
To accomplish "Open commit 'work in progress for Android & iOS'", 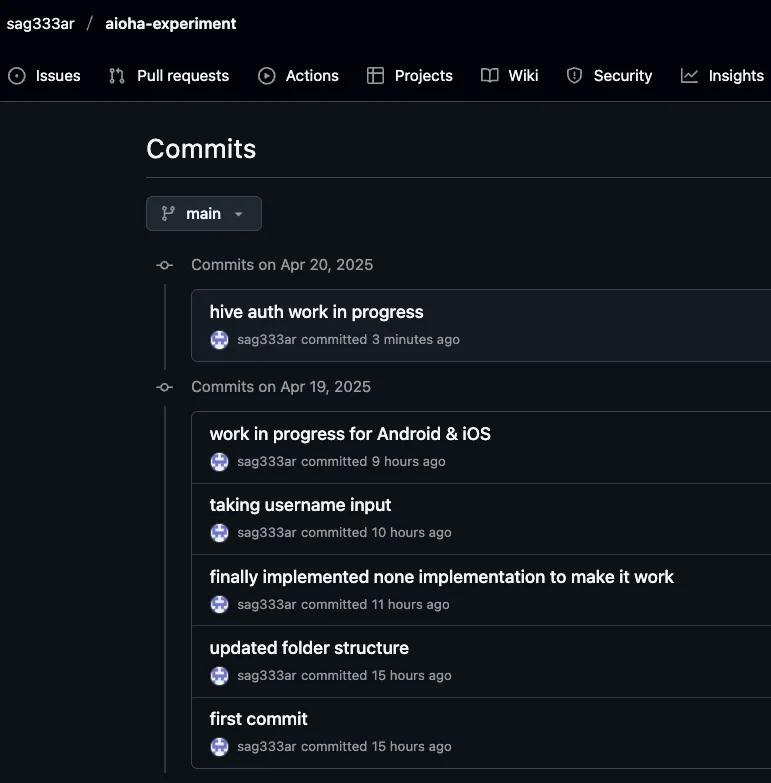I will [x=350, y=434].
